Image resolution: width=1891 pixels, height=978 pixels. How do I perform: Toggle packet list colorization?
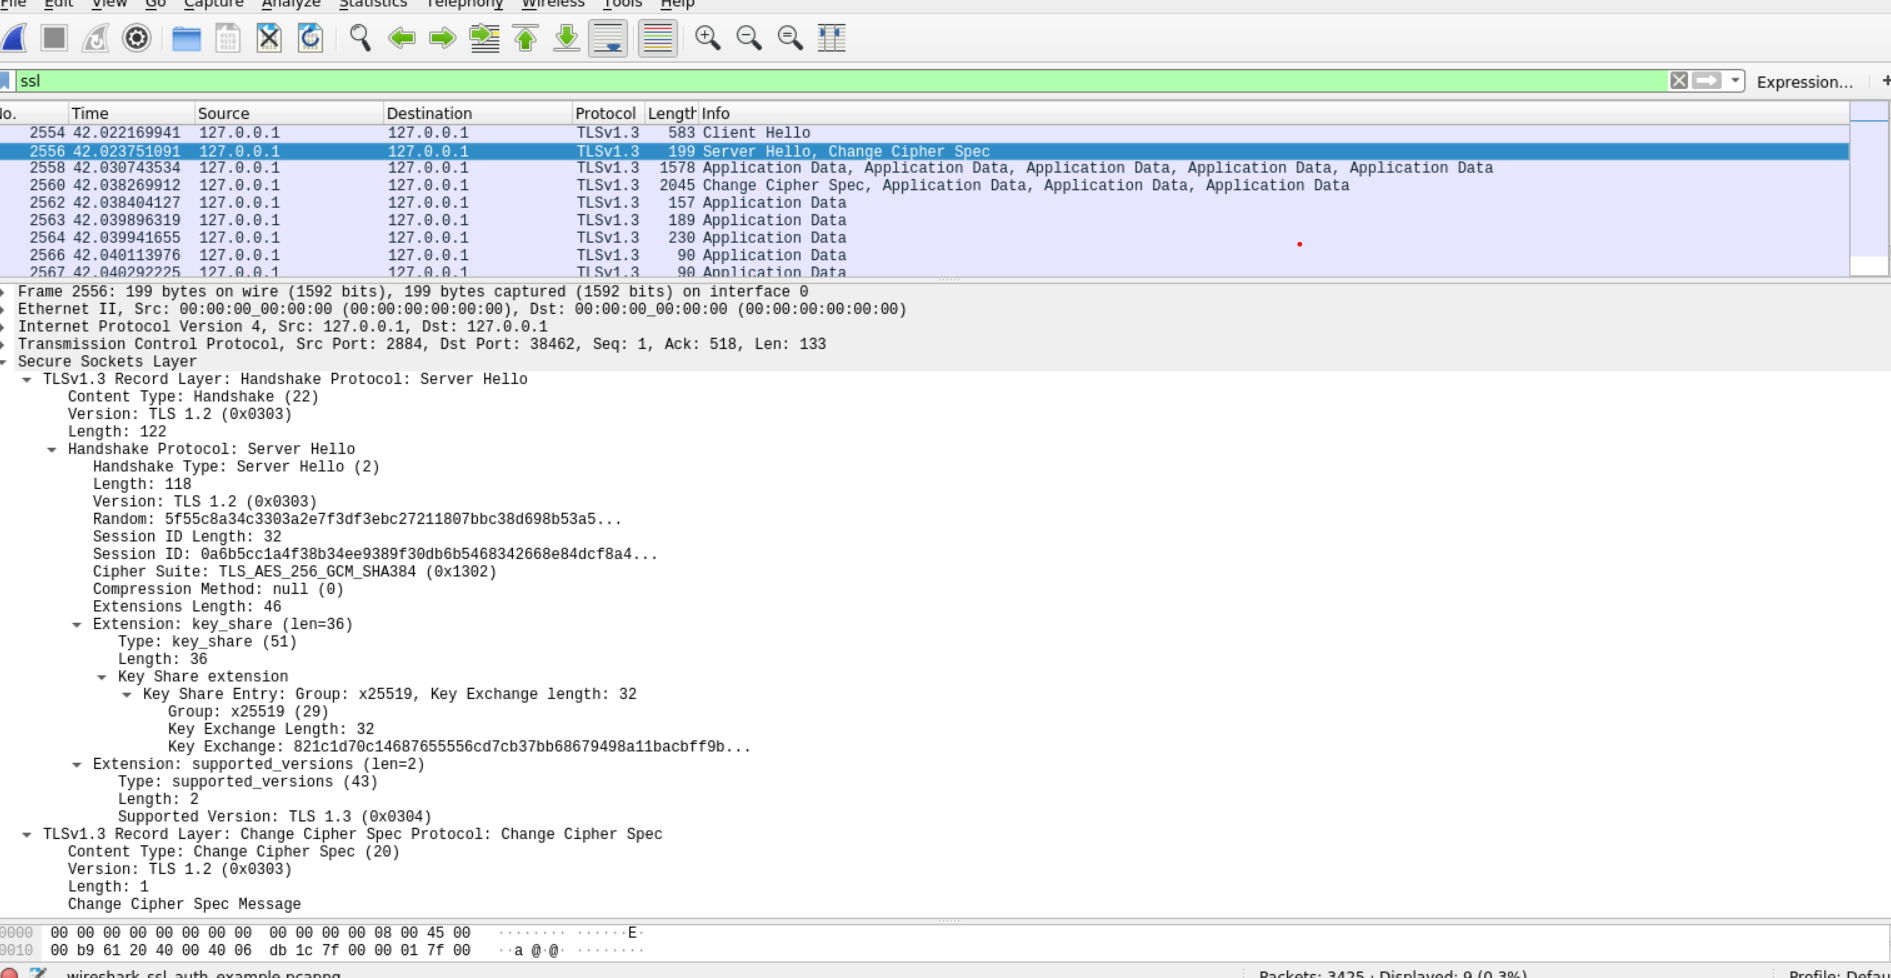pyautogui.click(x=656, y=39)
